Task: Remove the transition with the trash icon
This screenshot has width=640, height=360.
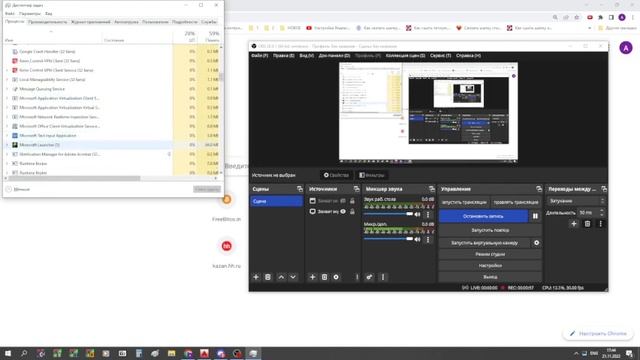Action: [x=587, y=224]
